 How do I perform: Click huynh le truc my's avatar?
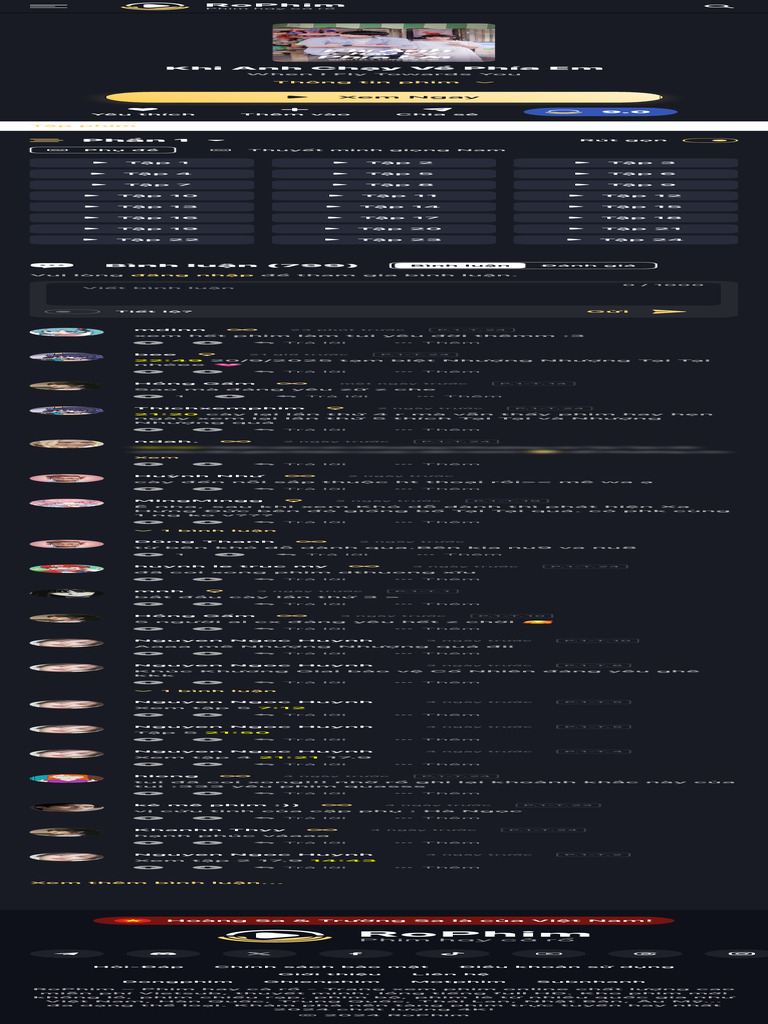(67, 569)
